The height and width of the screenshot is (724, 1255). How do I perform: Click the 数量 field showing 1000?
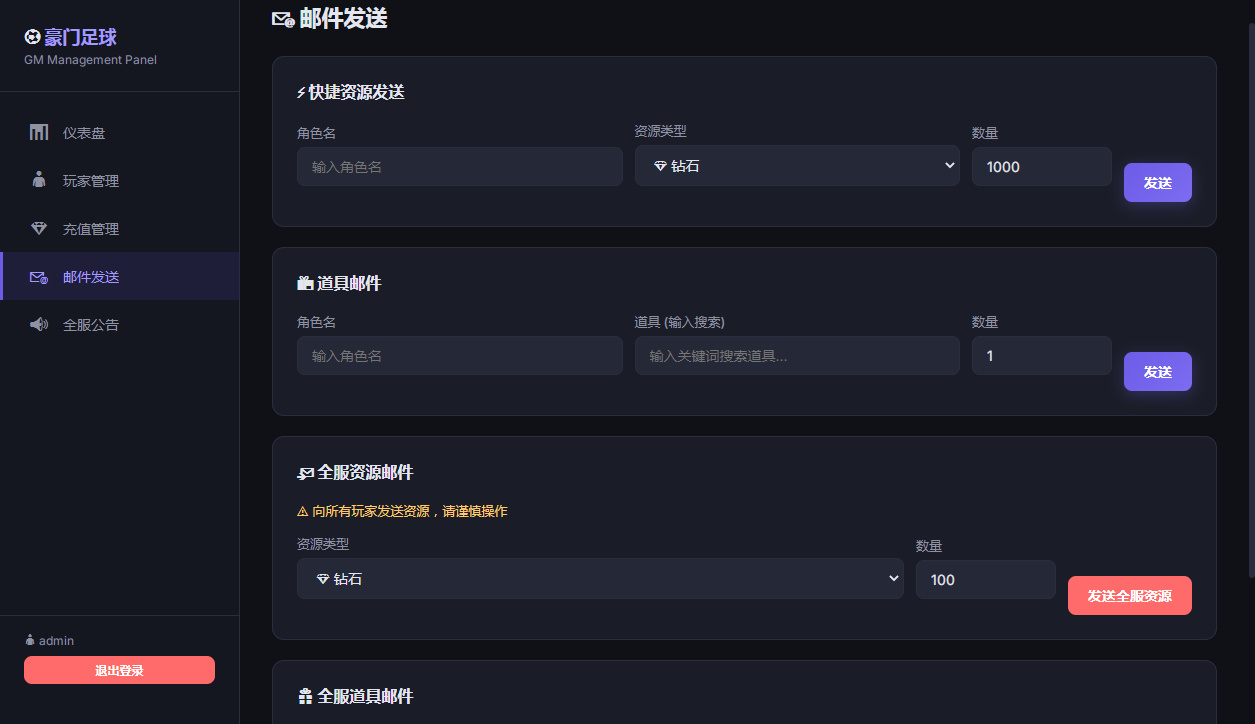tap(1041, 166)
